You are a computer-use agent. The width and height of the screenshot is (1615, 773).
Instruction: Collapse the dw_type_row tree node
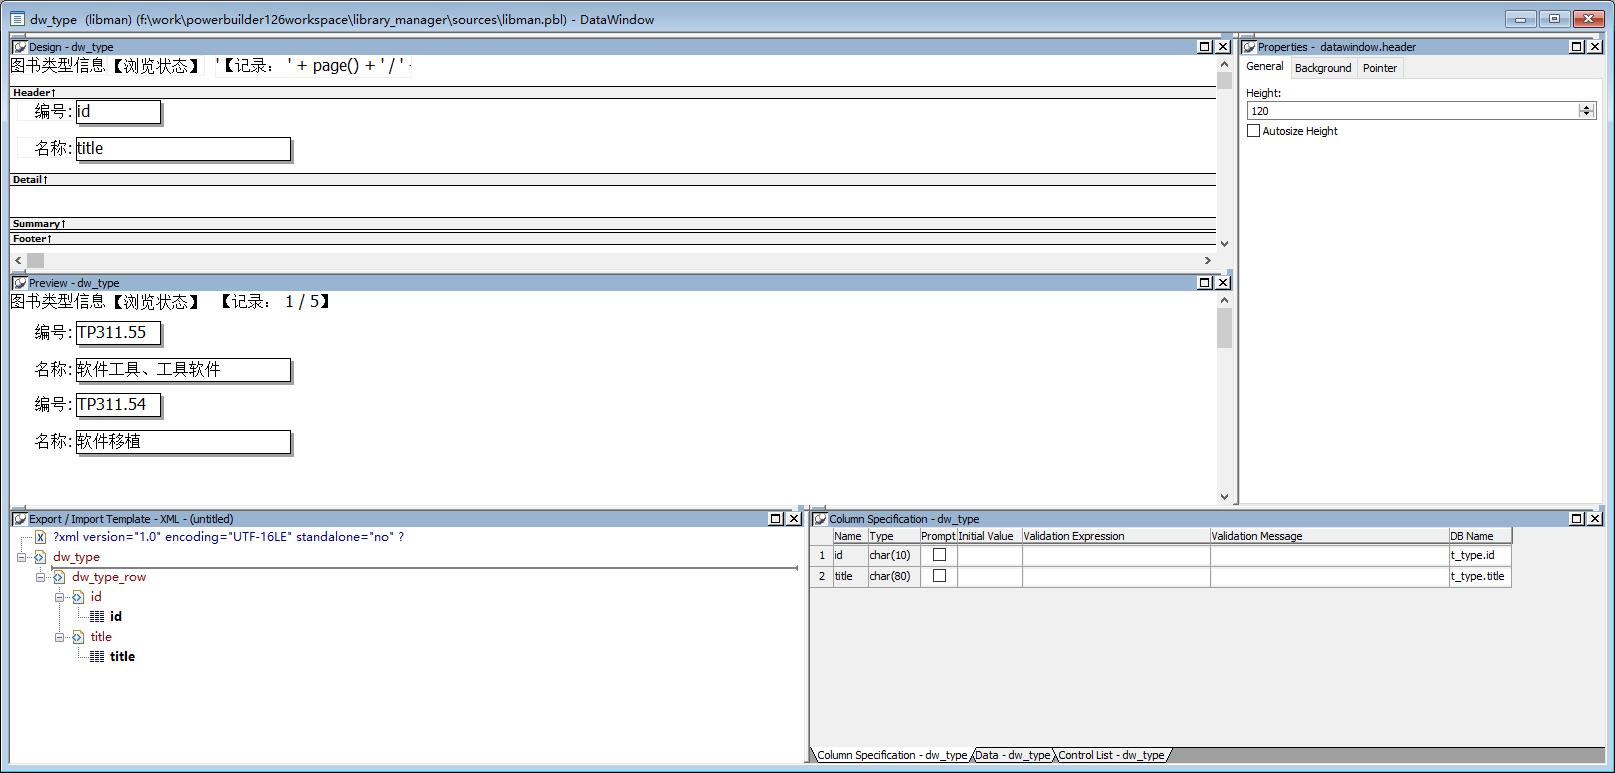coord(40,577)
